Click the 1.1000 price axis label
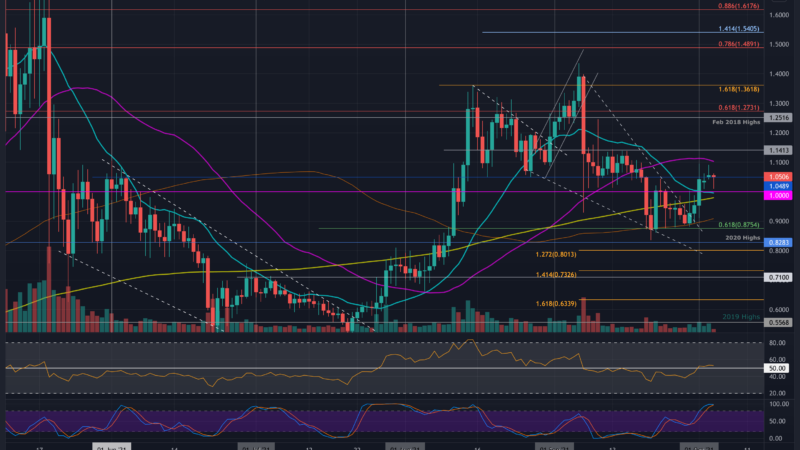This screenshot has height=450, width=800. (x=779, y=163)
